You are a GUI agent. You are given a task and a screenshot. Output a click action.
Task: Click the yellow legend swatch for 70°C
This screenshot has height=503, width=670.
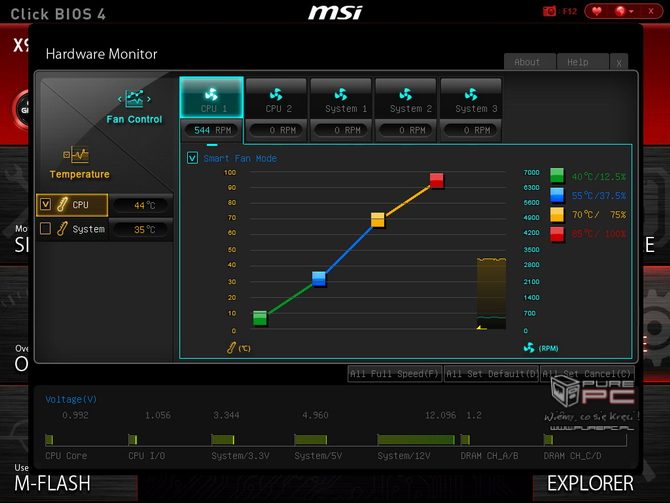point(557,215)
